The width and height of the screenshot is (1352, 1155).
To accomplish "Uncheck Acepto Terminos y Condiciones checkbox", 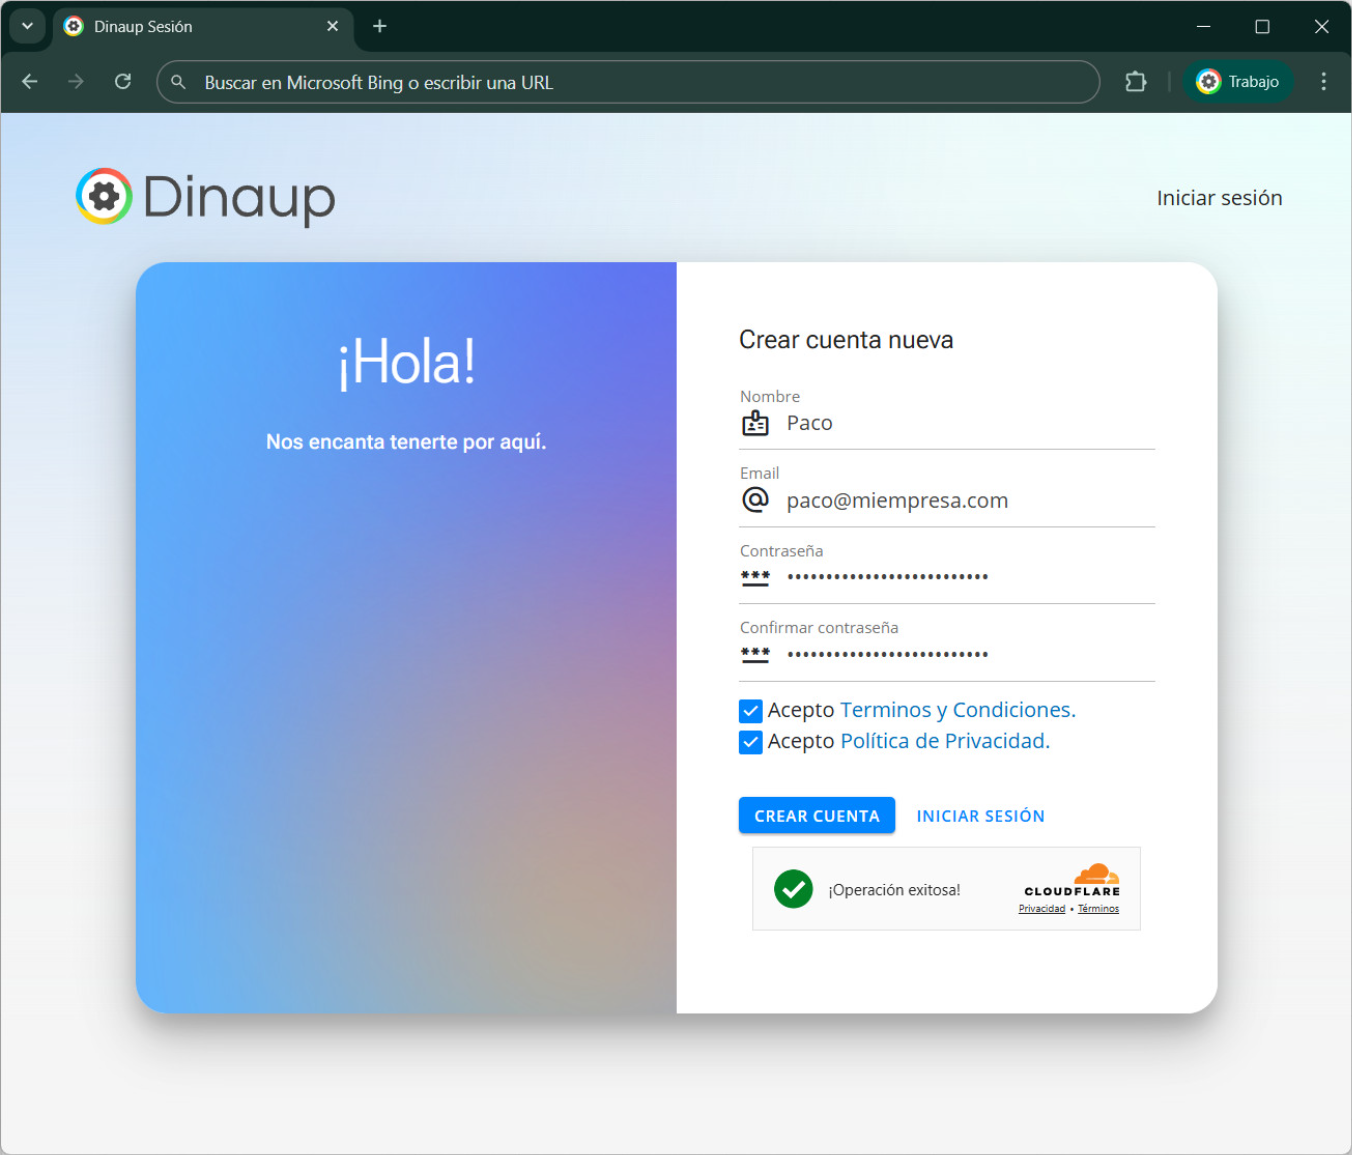I will click(x=751, y=711).
